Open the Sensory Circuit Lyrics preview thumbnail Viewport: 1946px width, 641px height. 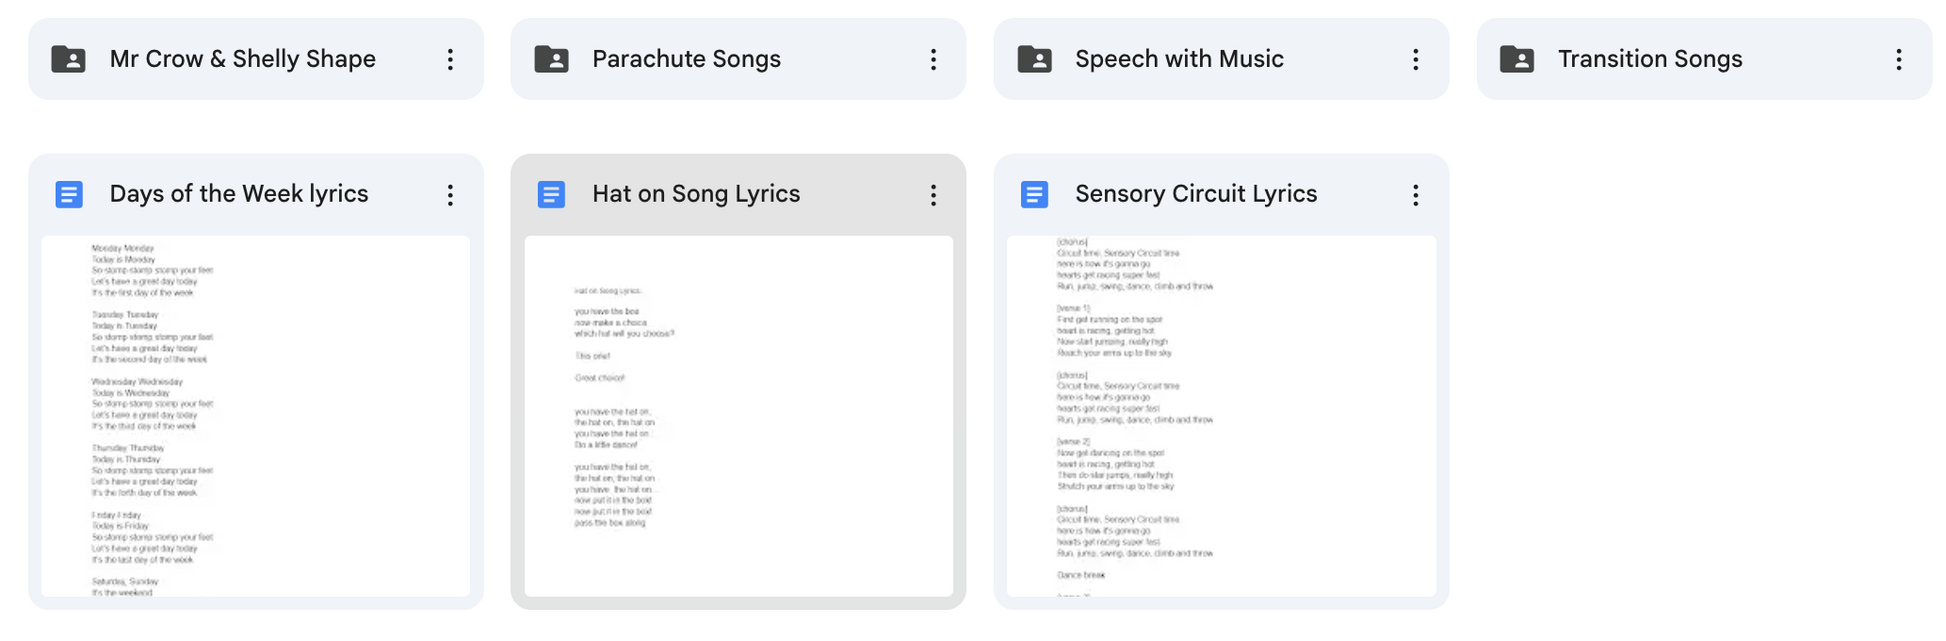[1221, 416]
